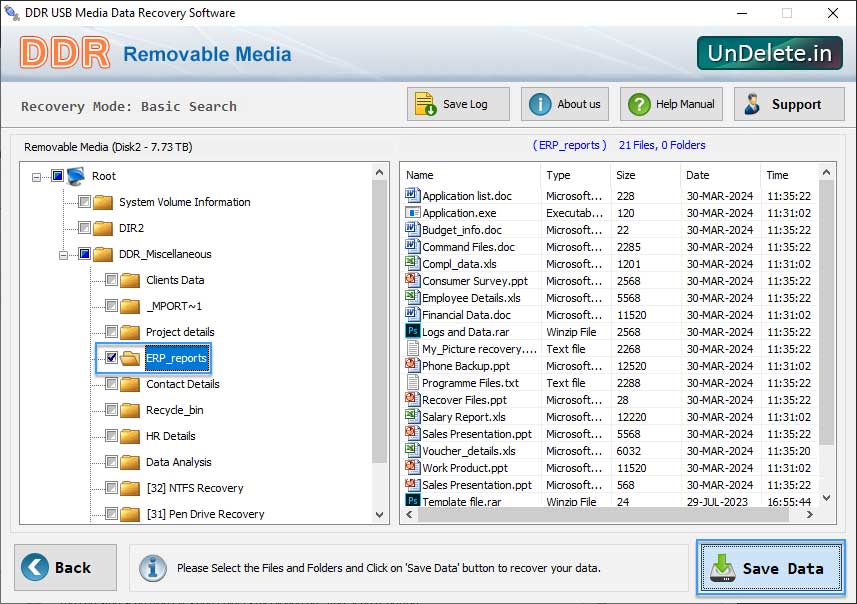Click the PowerPoint icon of Work Product.ppt
Image resolution: width=857 pixels, height=604 pixels.
pos(412,466)
